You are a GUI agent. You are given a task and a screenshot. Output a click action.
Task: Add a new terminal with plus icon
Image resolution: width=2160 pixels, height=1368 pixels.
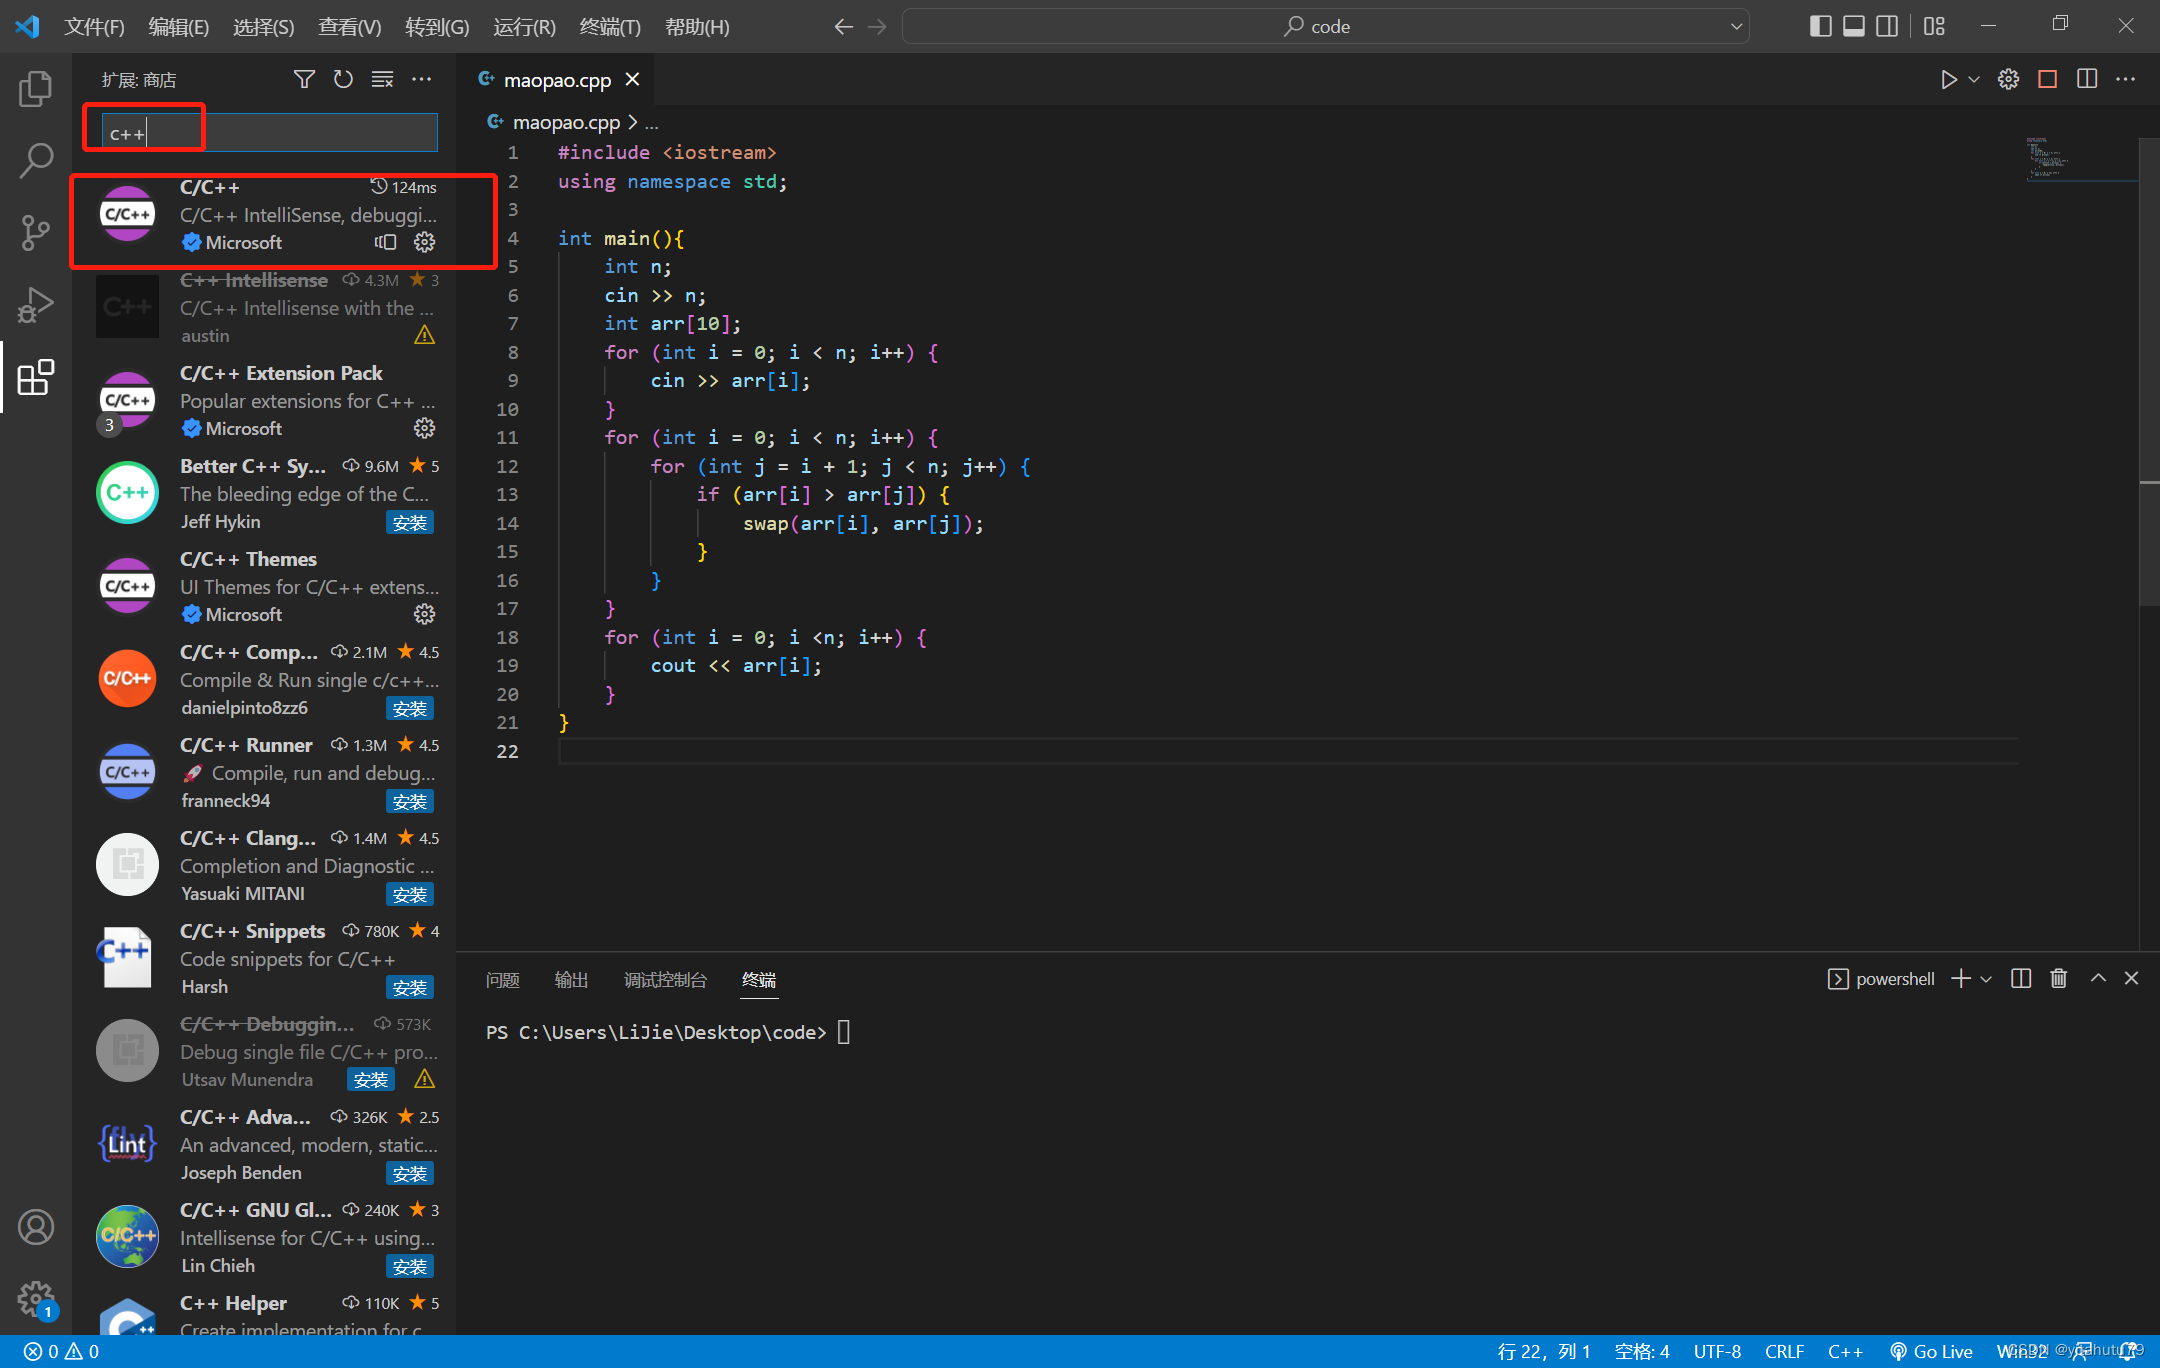click(1961, 978)
